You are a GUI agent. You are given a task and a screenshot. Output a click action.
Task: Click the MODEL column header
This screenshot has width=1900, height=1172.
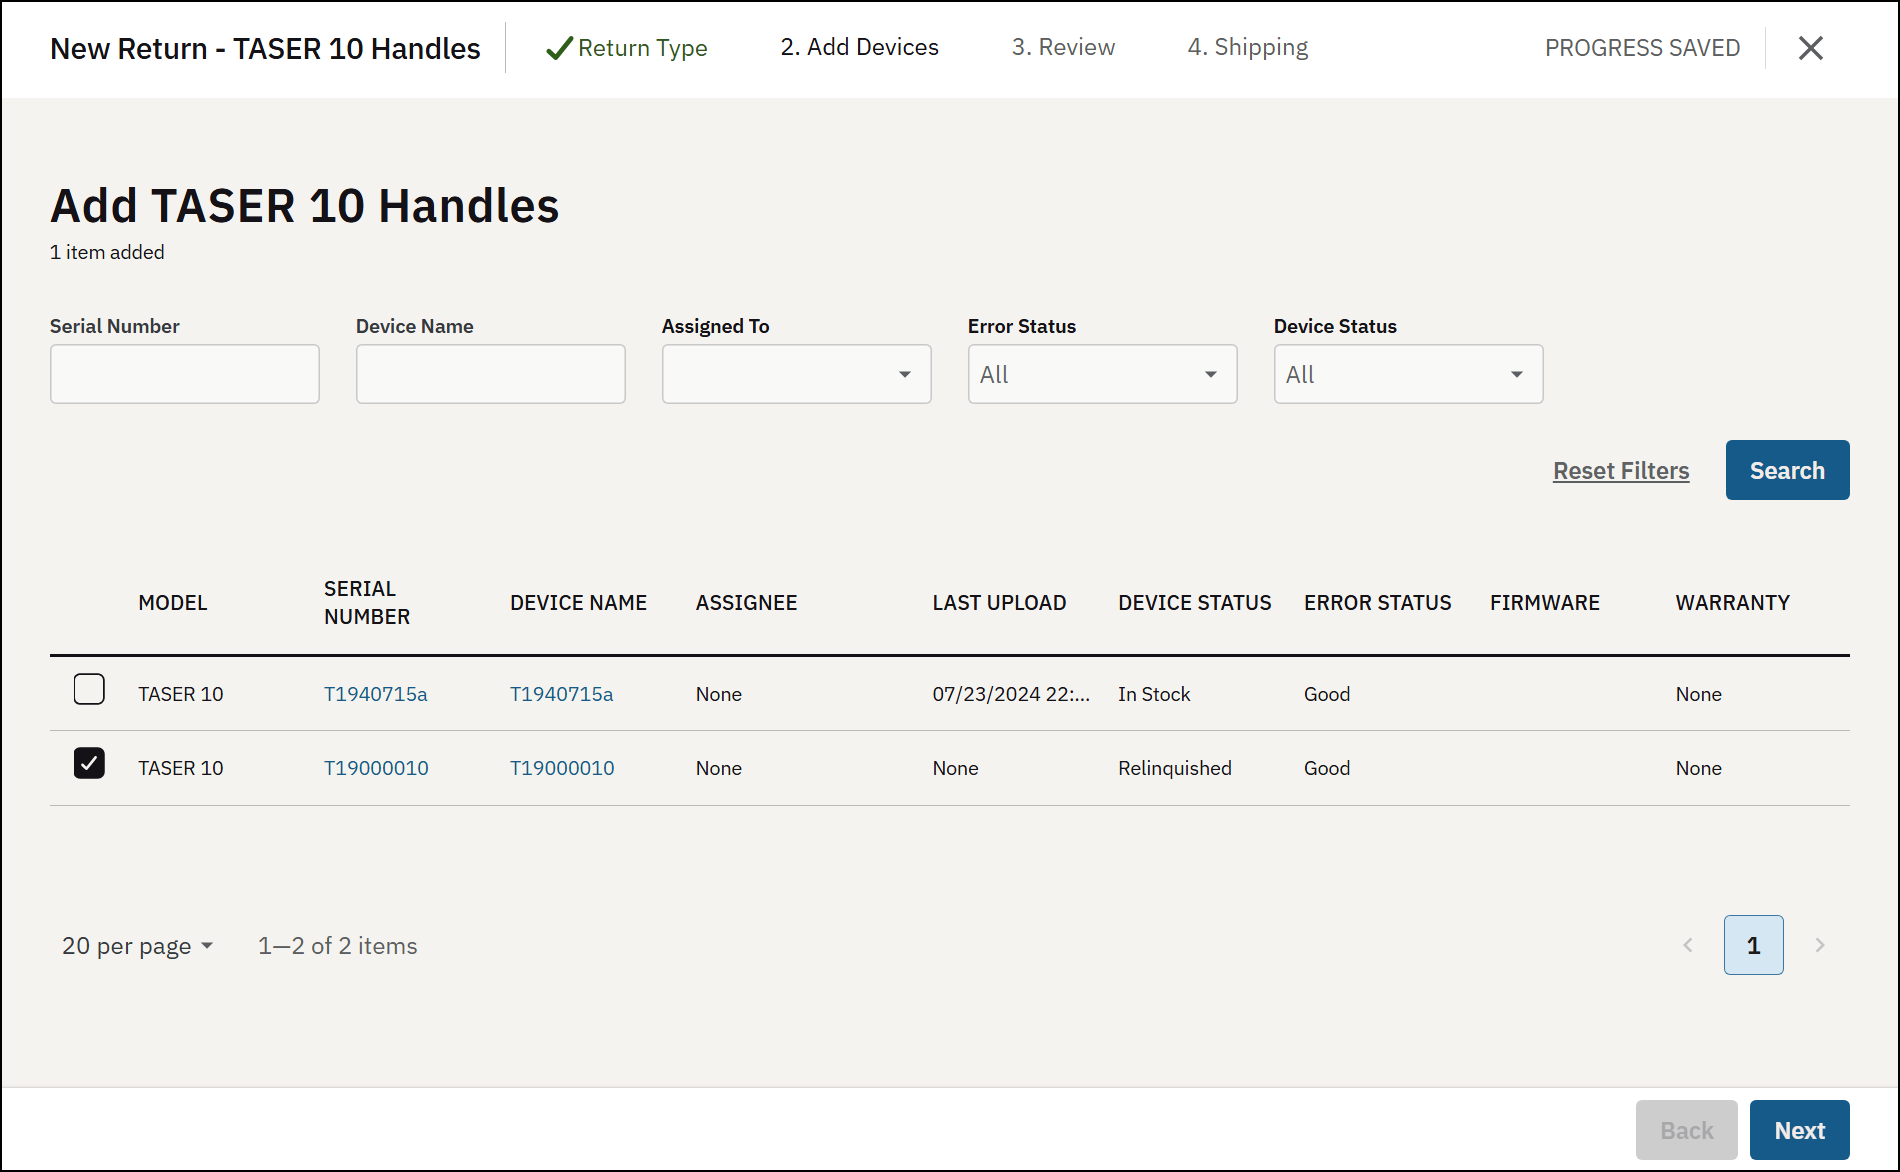tap(173, 603)
